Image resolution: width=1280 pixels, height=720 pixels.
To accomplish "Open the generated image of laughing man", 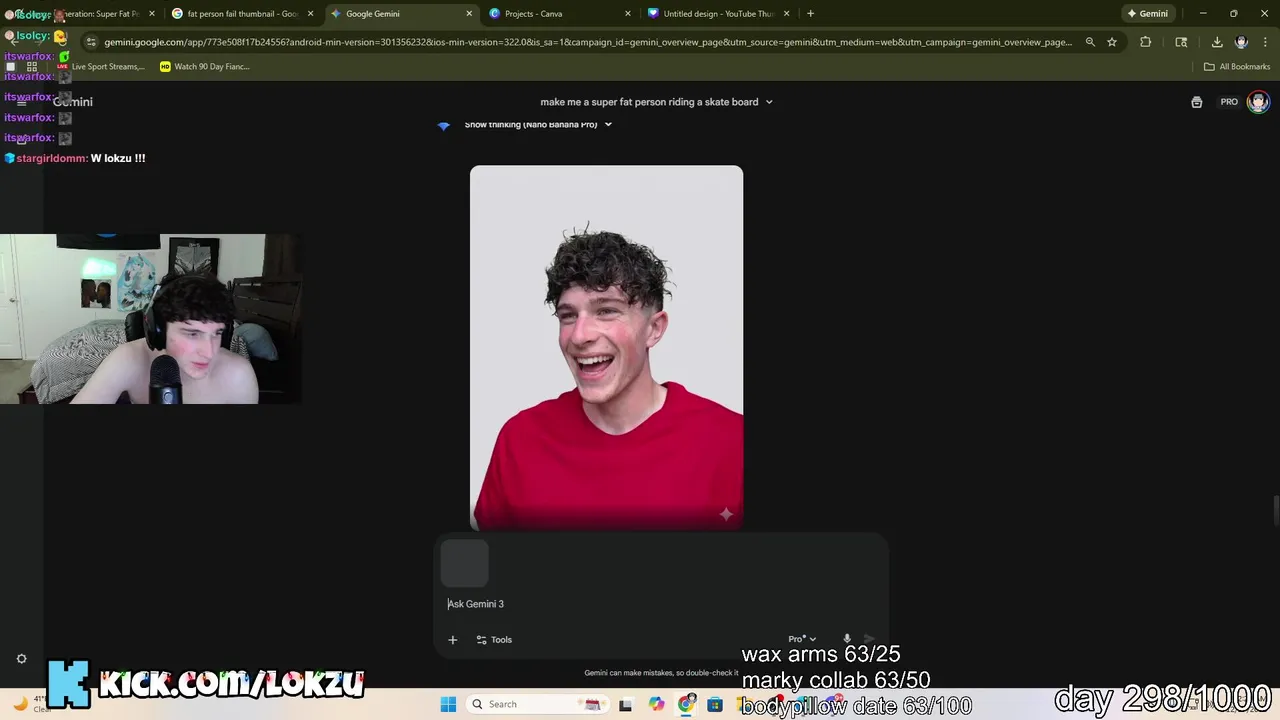I will (x=606, y=348).
